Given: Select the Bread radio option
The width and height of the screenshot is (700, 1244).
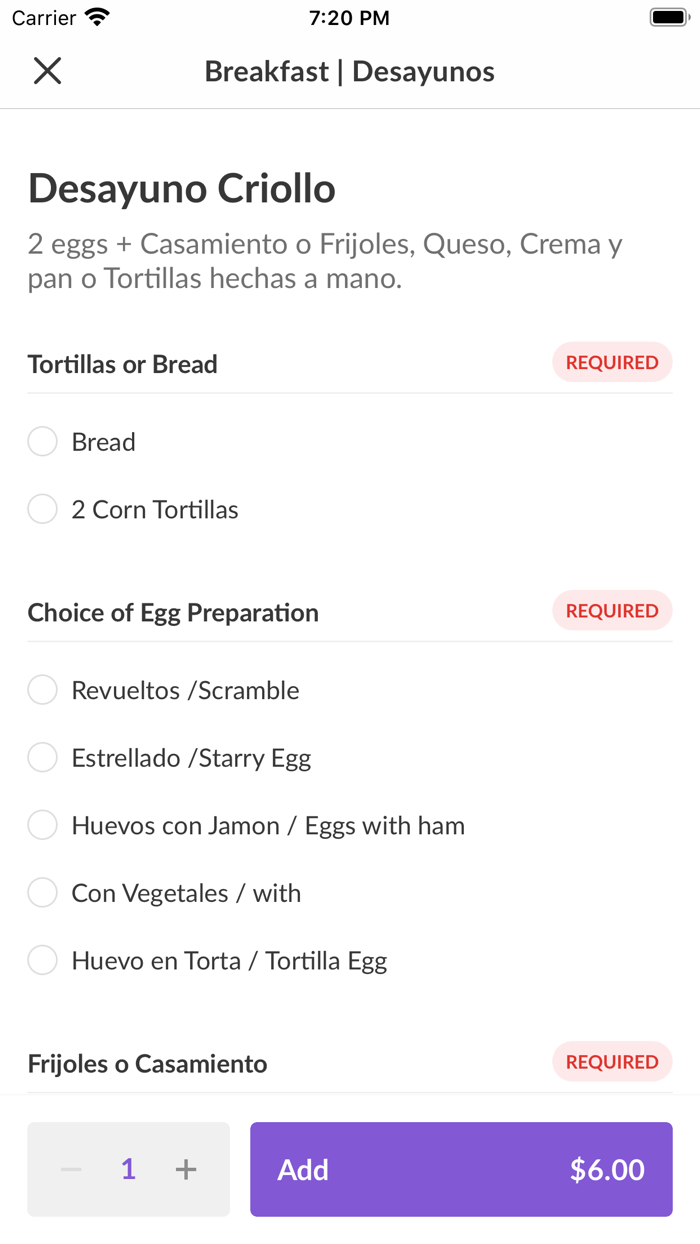Looking at the screenshot, I should (42, 442).
